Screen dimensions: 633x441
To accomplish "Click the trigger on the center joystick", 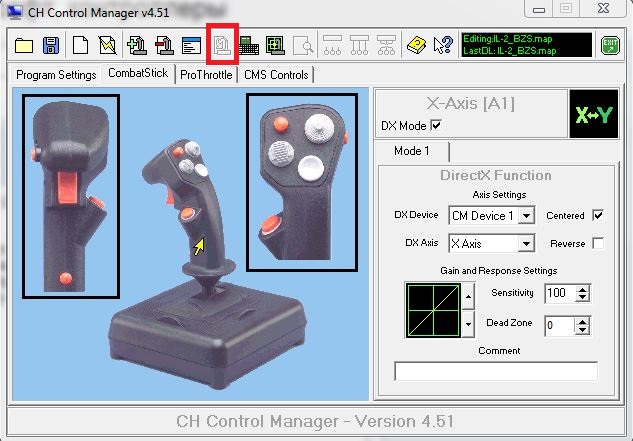I will [x=170, y=196].
